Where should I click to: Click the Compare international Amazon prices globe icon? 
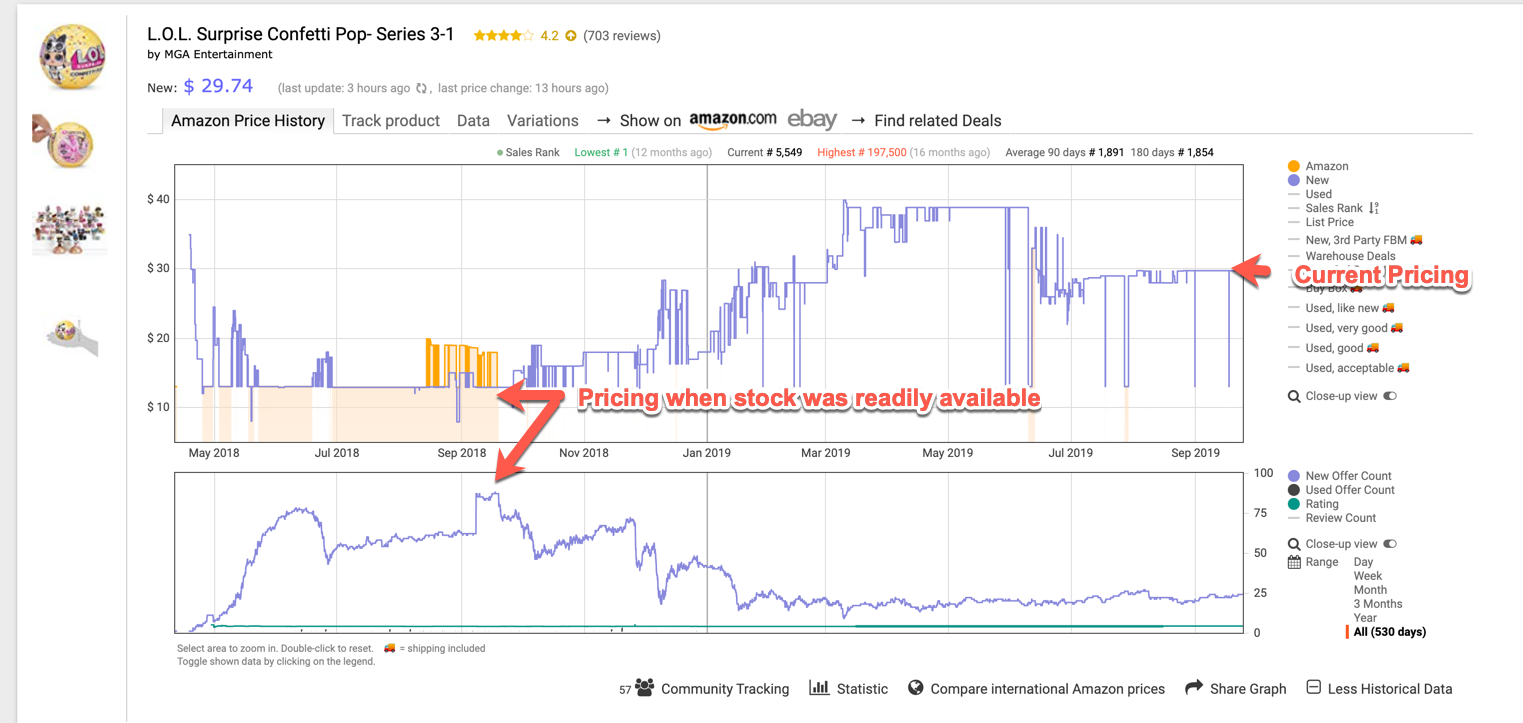point(916,688)
